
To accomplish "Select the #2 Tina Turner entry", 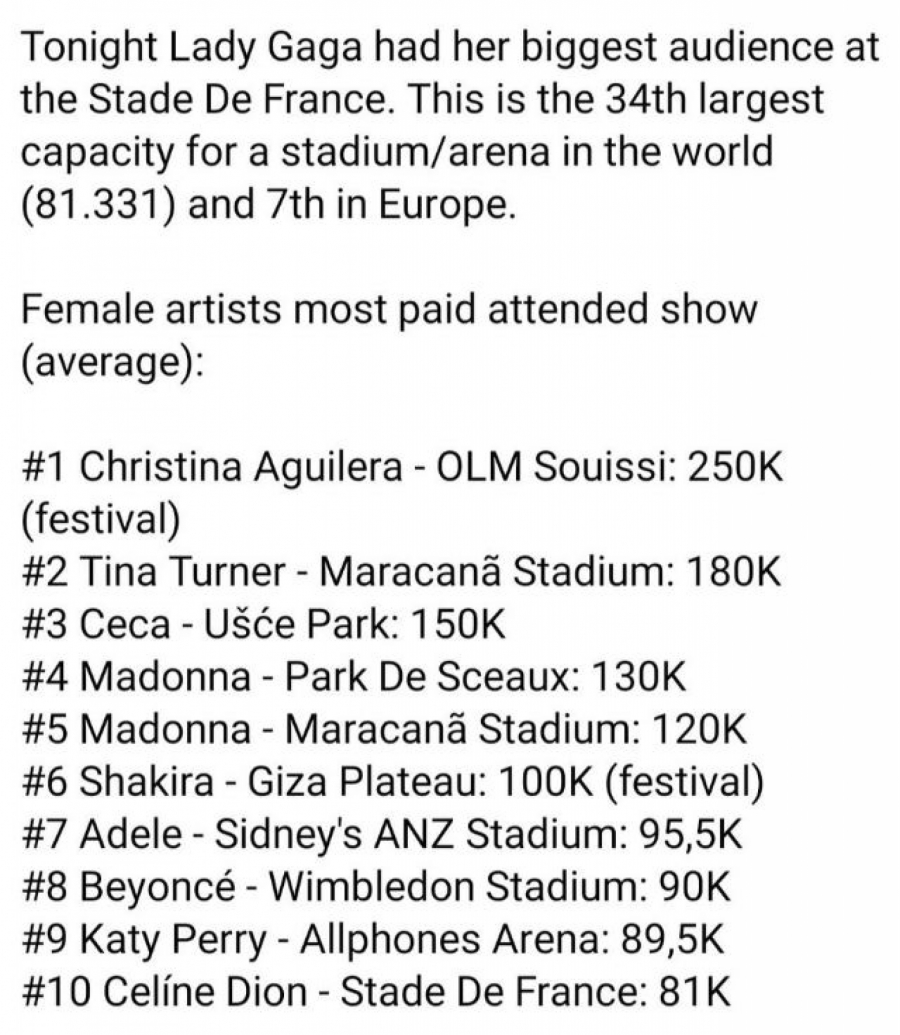I will (400, 572).
